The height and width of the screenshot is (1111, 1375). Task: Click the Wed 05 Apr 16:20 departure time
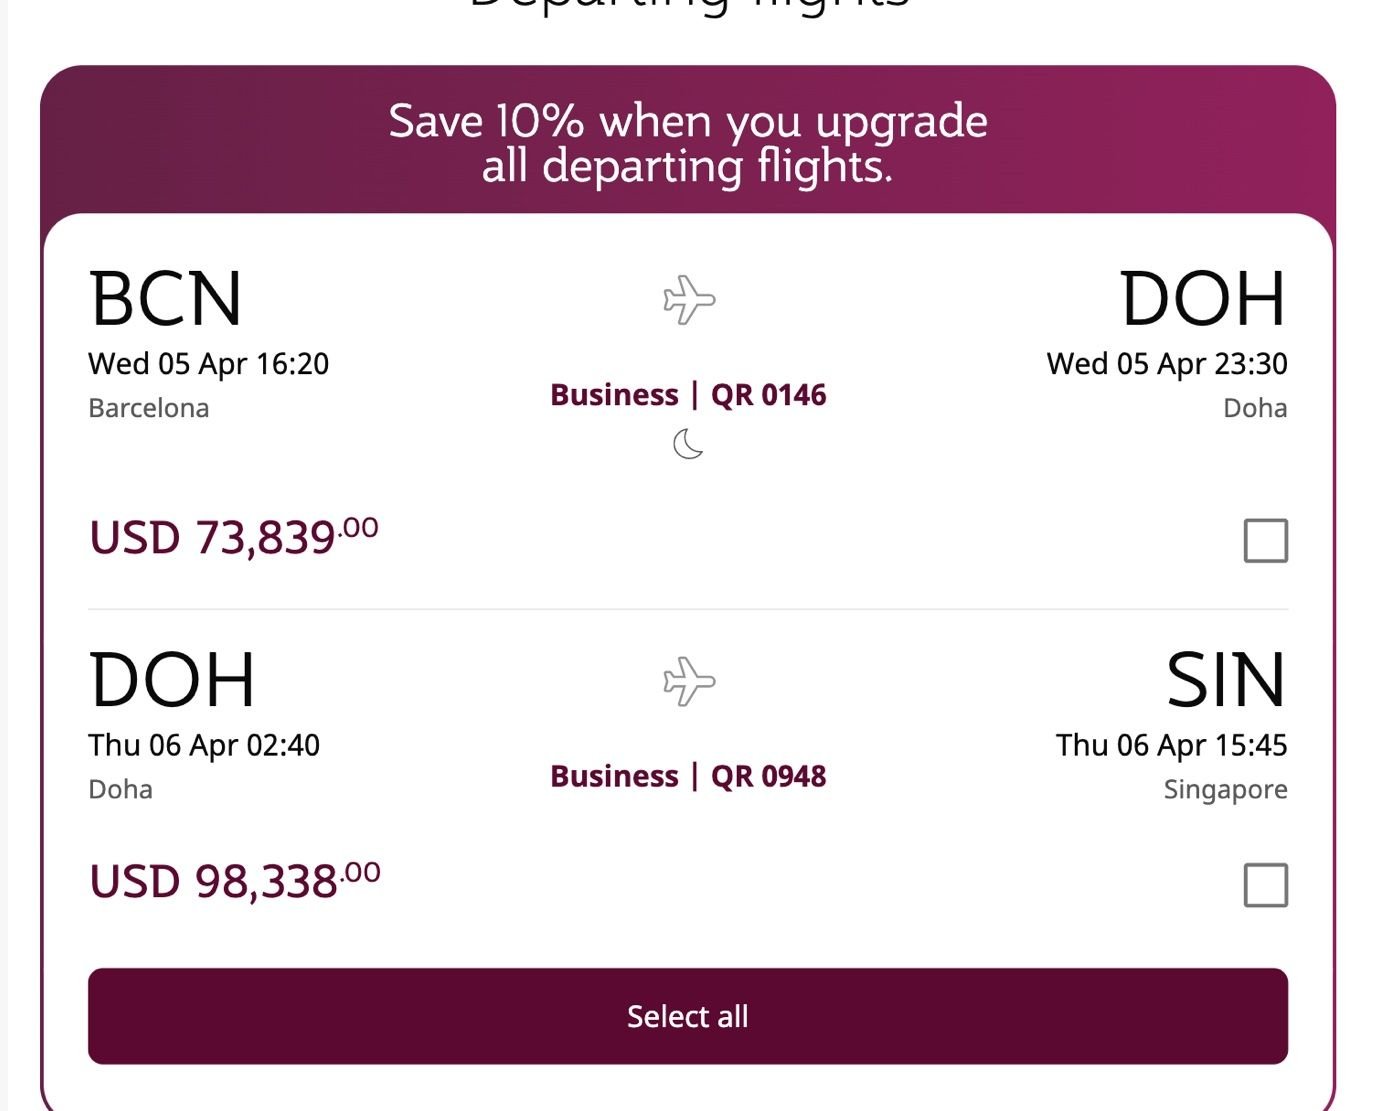208,363
